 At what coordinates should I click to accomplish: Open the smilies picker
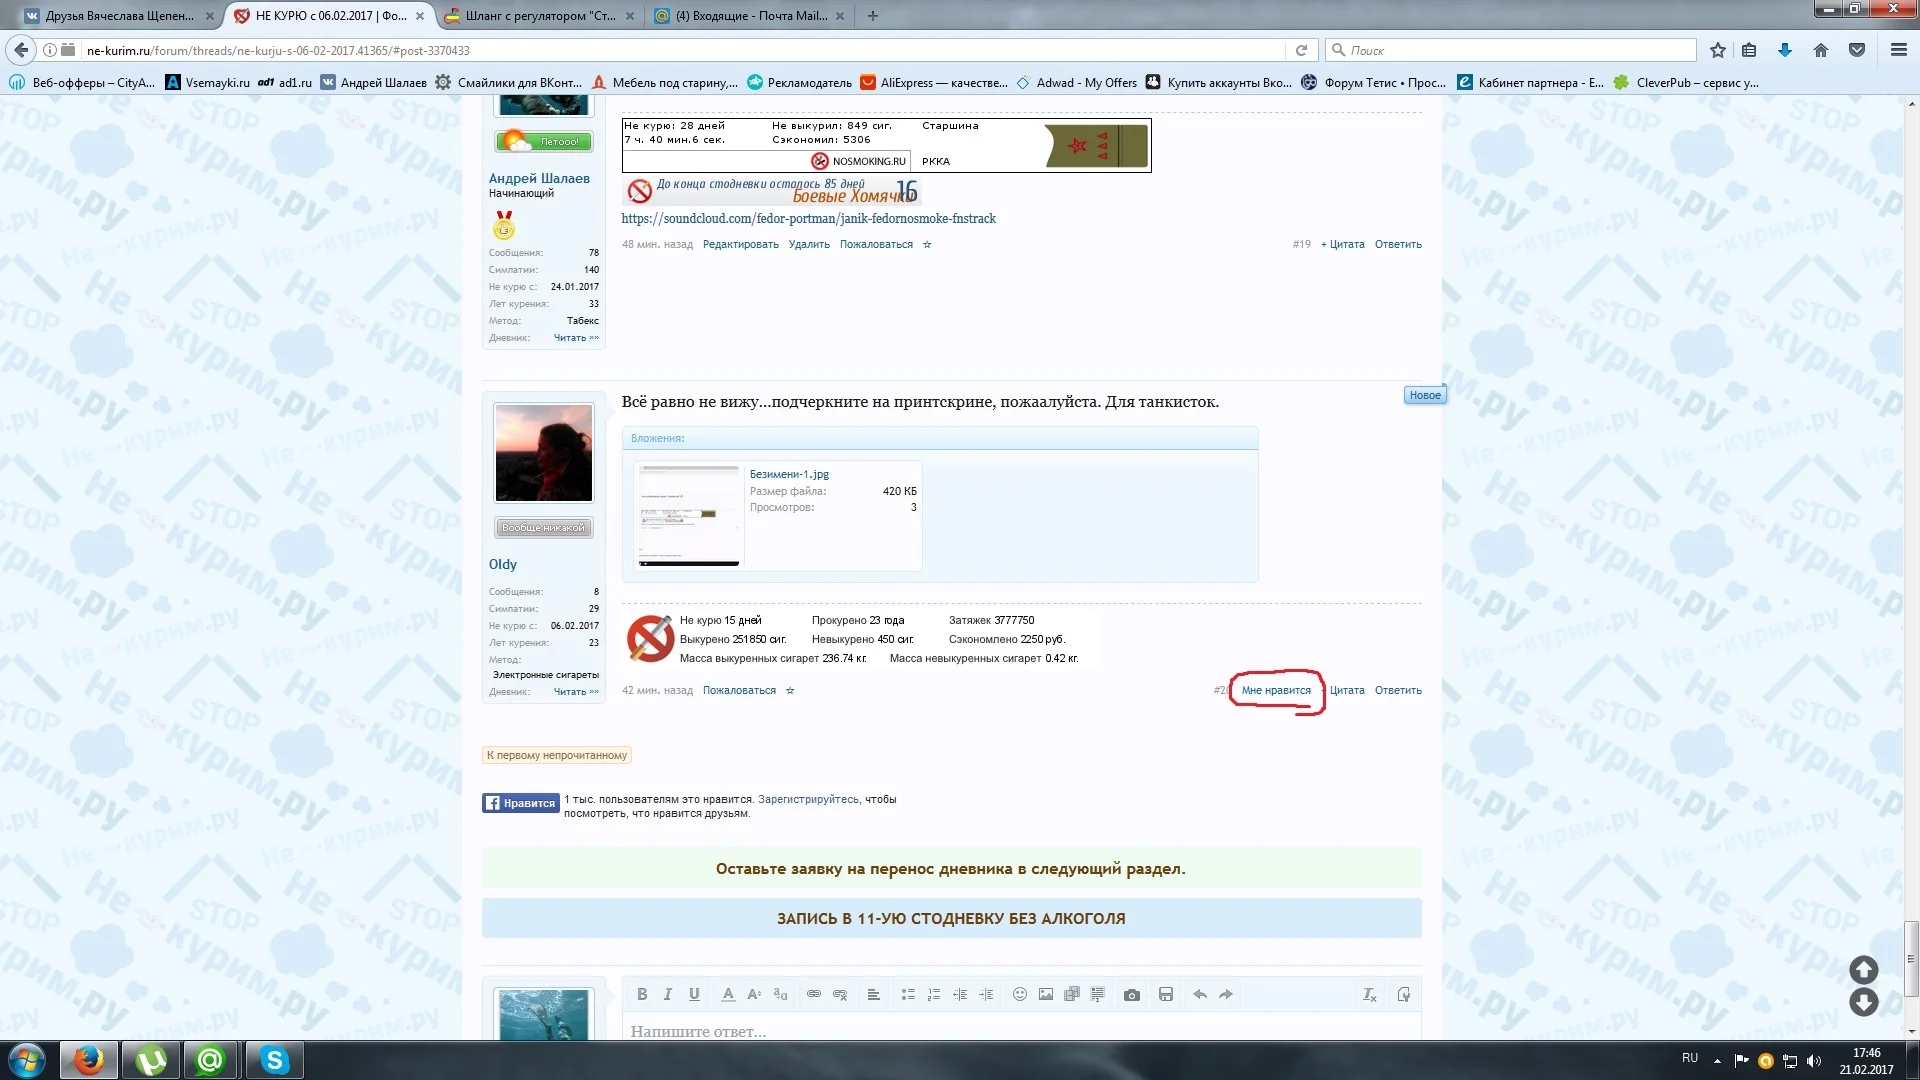1019,994
